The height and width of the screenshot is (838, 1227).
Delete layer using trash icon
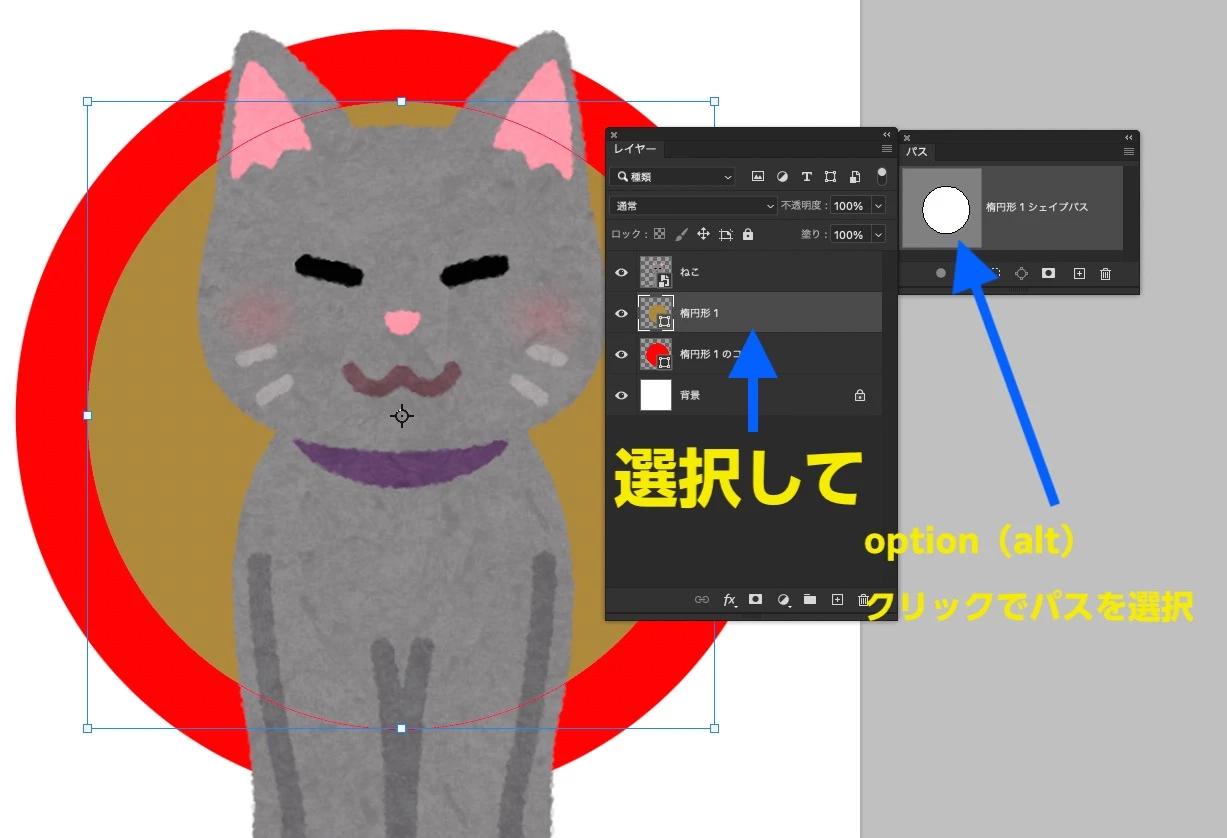[x=864, y=600]
